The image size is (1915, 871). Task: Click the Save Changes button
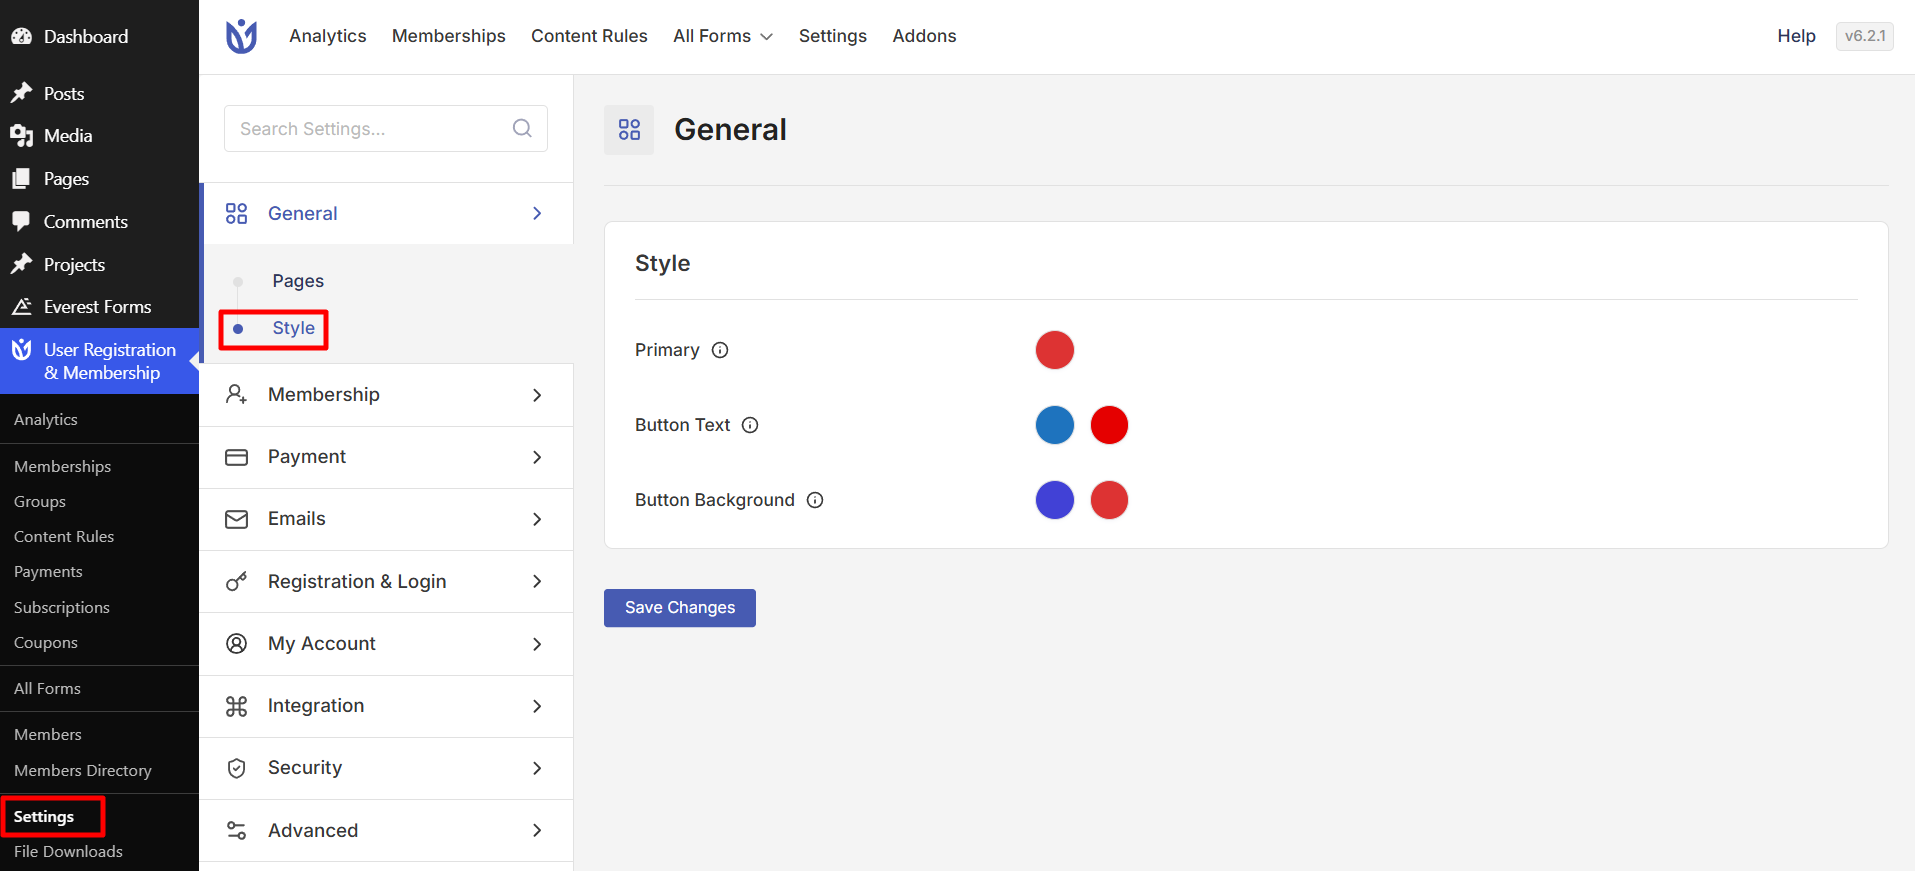[680, 608]
